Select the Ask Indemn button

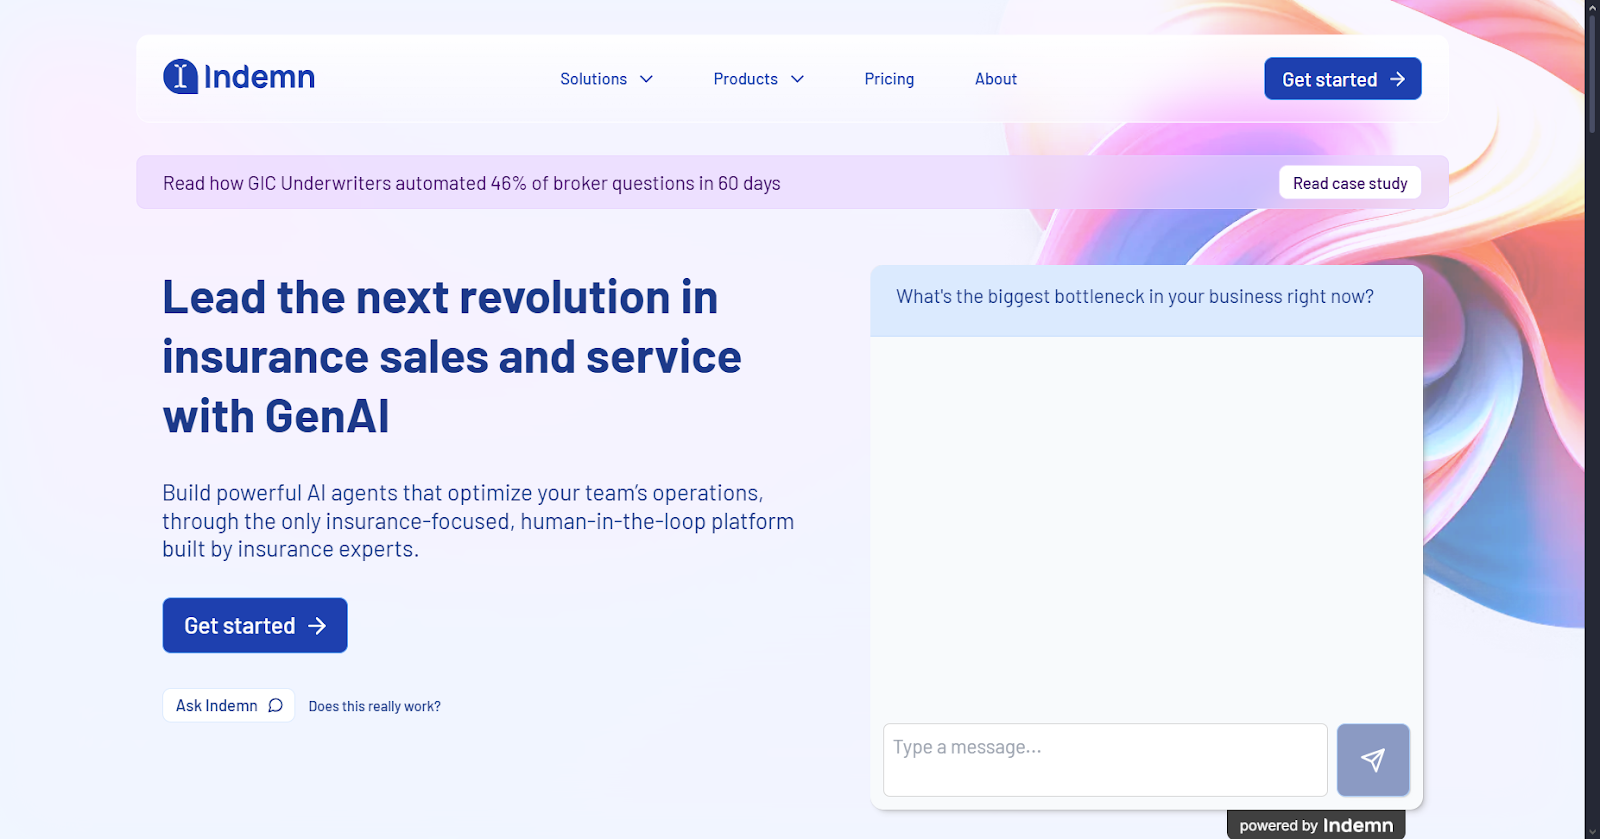click(229, 705)
